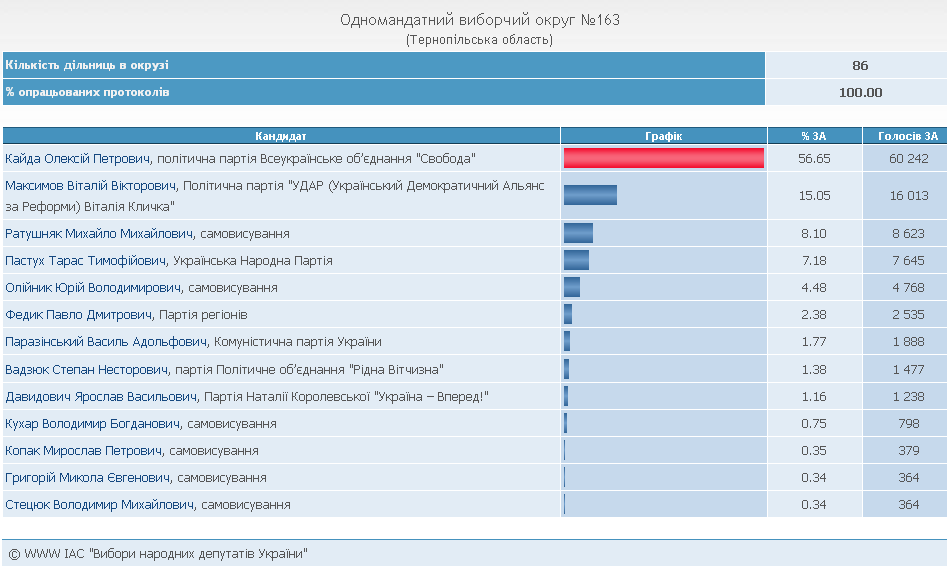Open candidate link Паразінський Василь Адольфович
Screen dimensions: 947x566
(106, 342)
